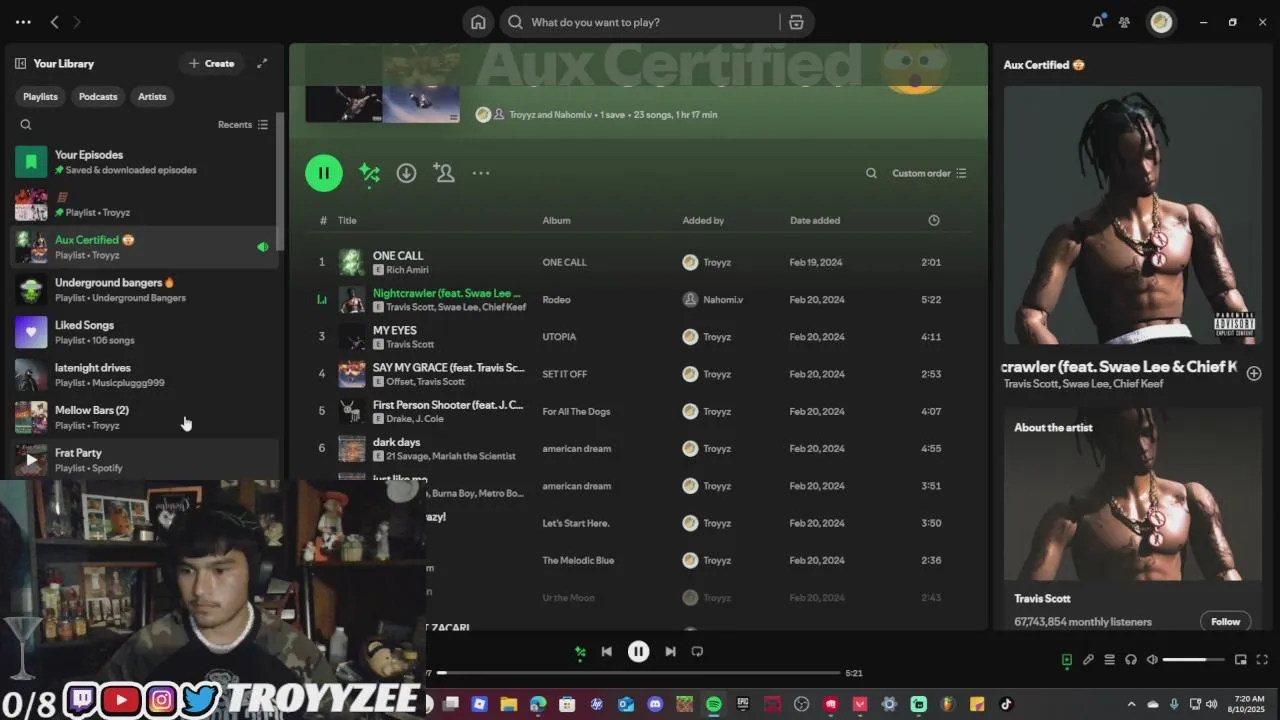1280x720 pixels.
Task: Pause from the bottom player bar
Action: [x=638, y=651]
